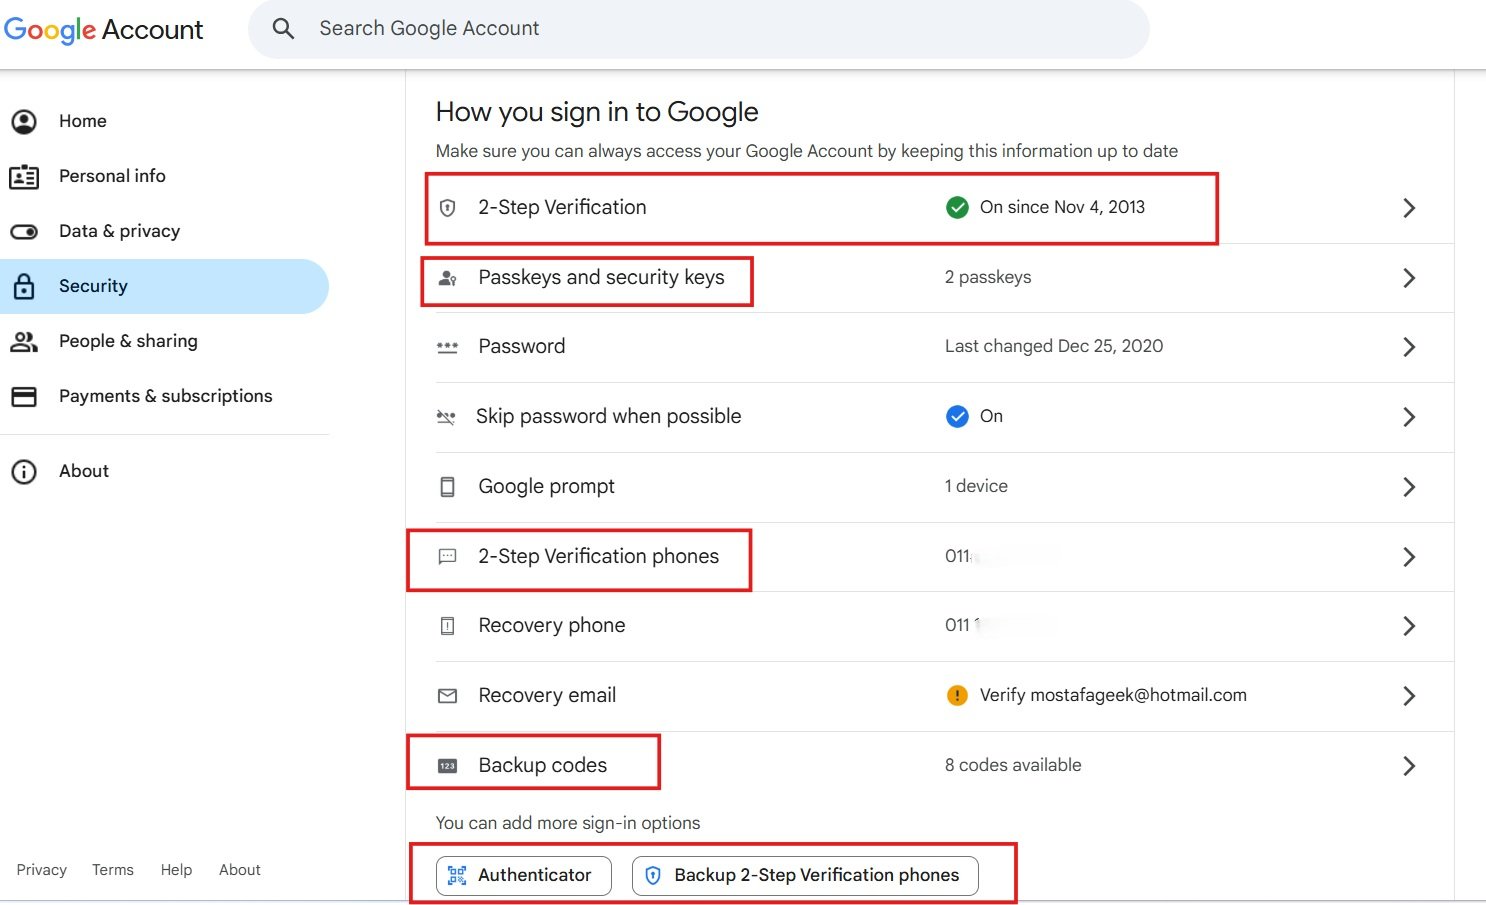Screen dimensions: 1486x905
Task: Click the blue check next to On
Action: (957, 416)
